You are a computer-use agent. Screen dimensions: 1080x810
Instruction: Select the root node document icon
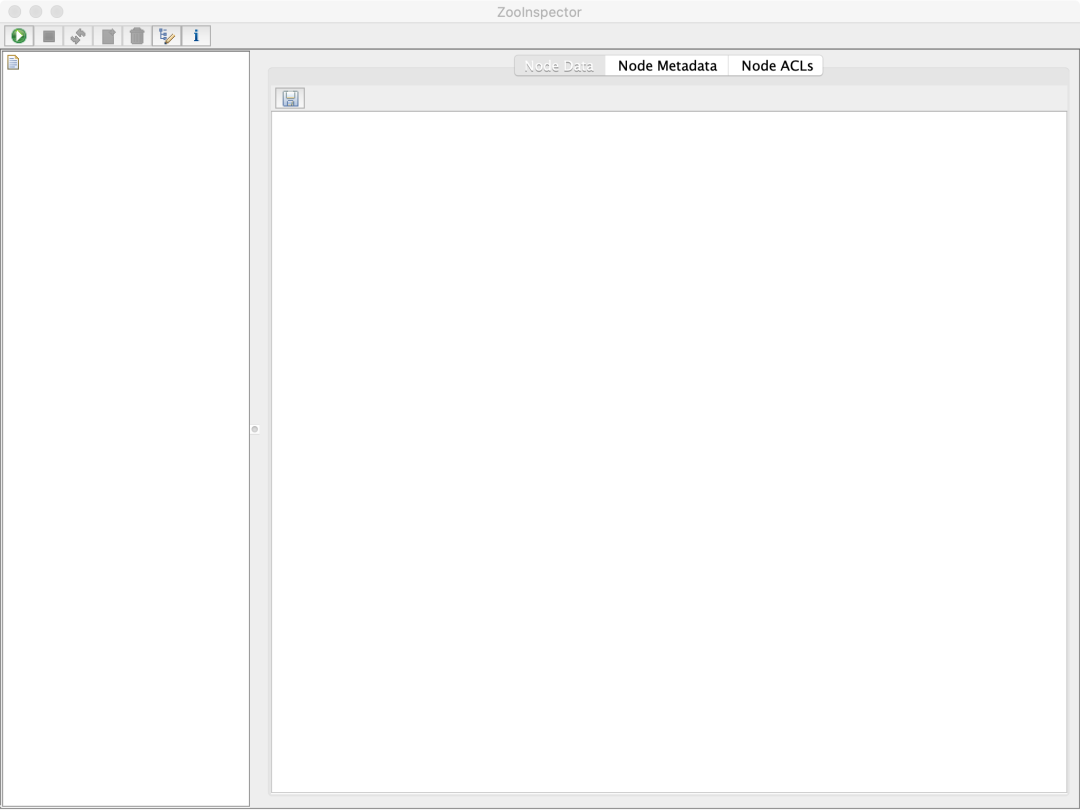click(x=13, y=63)
